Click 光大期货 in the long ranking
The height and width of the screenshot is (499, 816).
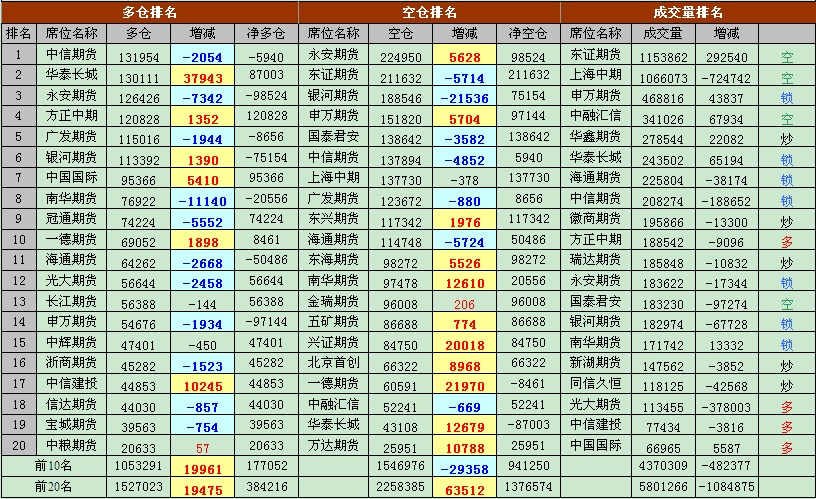(x=71, y=280)
